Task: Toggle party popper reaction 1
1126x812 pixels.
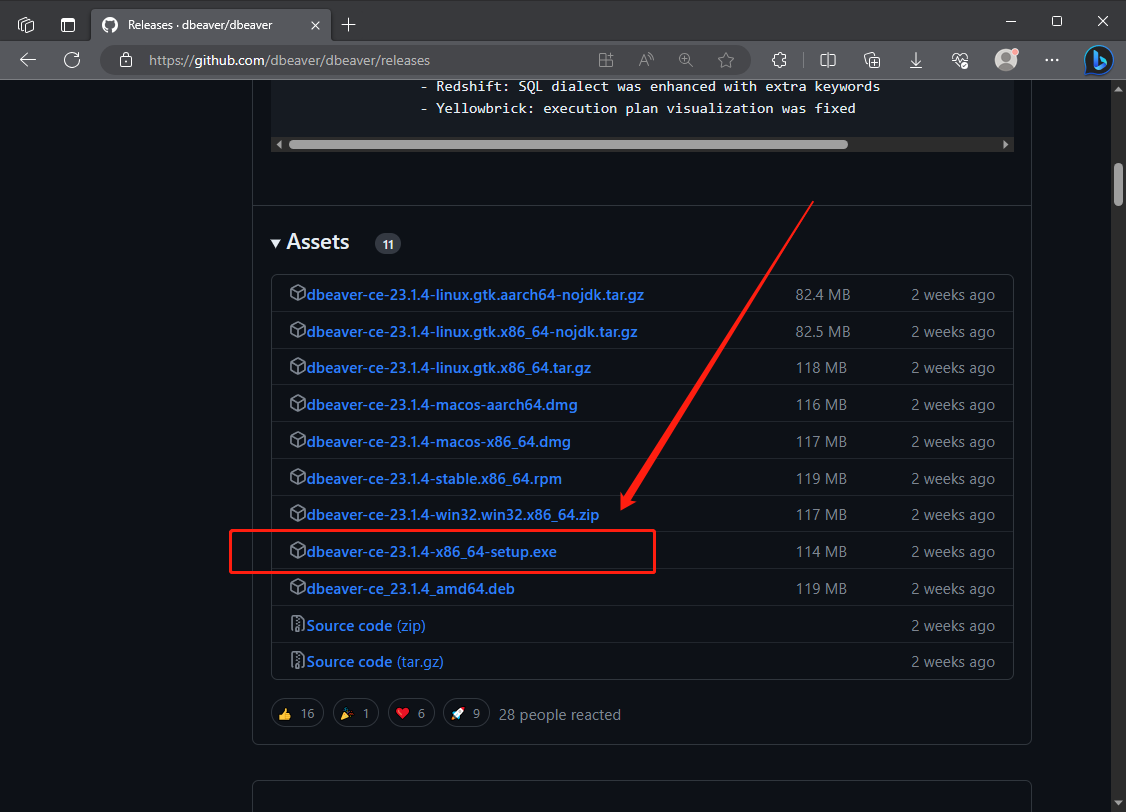Action: [x=355, y=713]
